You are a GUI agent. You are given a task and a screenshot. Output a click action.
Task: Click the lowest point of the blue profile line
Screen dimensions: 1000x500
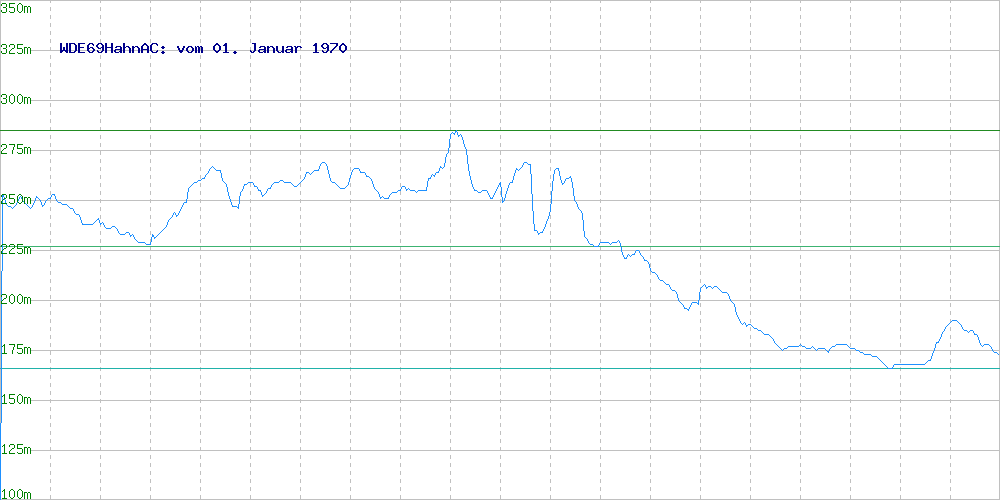click(x=889, y=368)
